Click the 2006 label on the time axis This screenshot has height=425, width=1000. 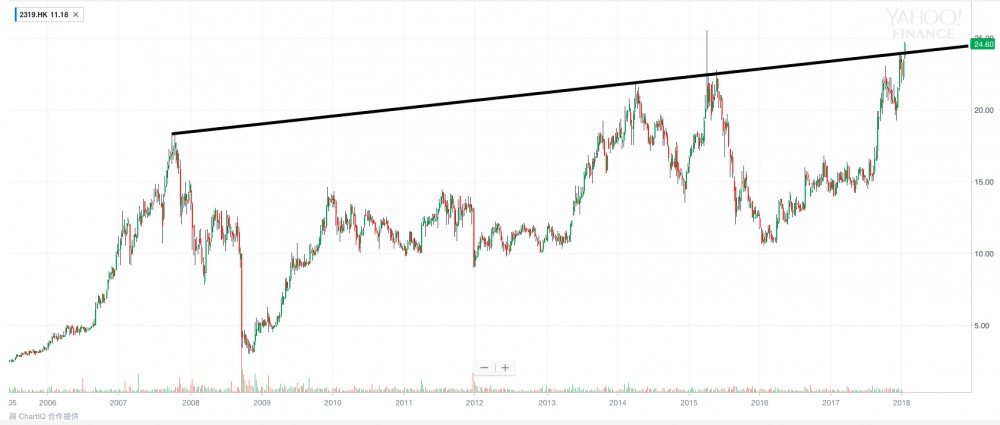click(47, 403)
